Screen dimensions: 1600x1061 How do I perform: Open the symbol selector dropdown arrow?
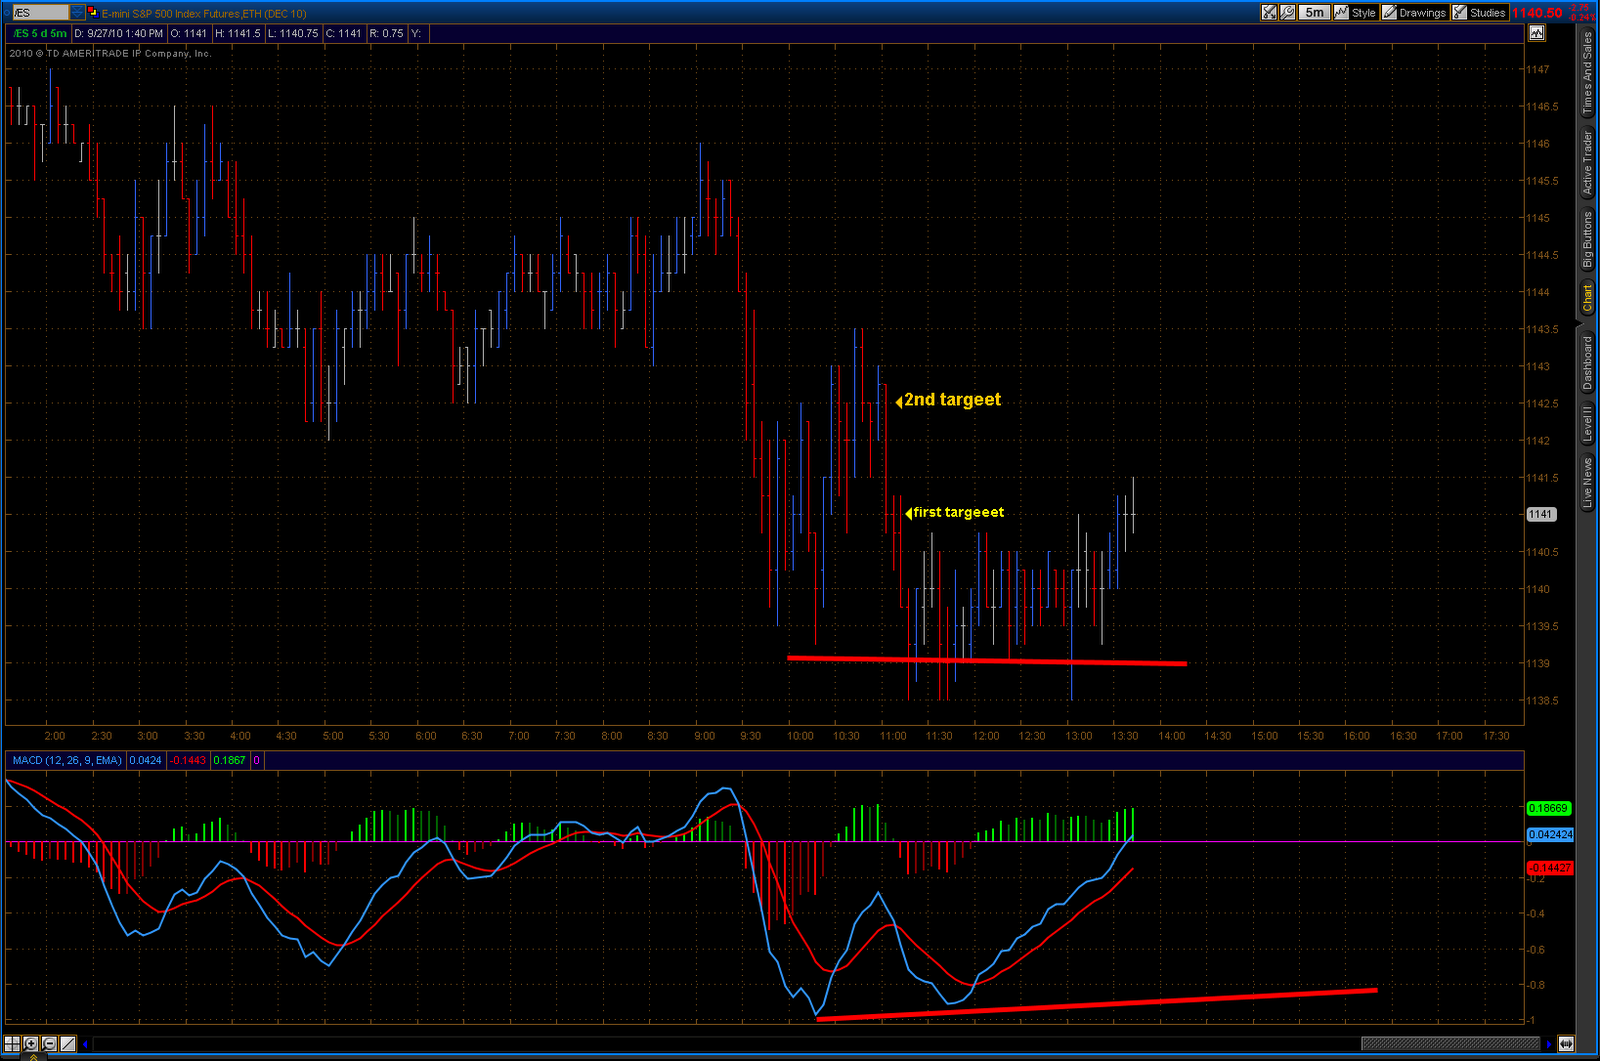pyautogui.click(x=77, y=13)
